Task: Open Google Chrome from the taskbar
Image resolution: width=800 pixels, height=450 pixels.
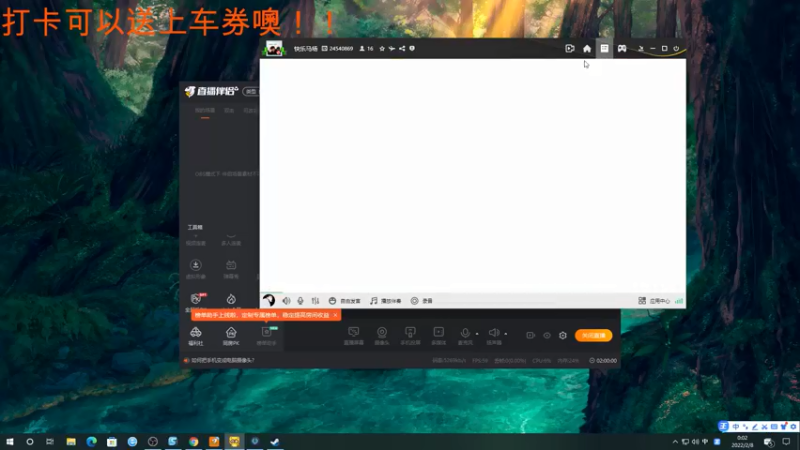Action: tap(193, 441)
